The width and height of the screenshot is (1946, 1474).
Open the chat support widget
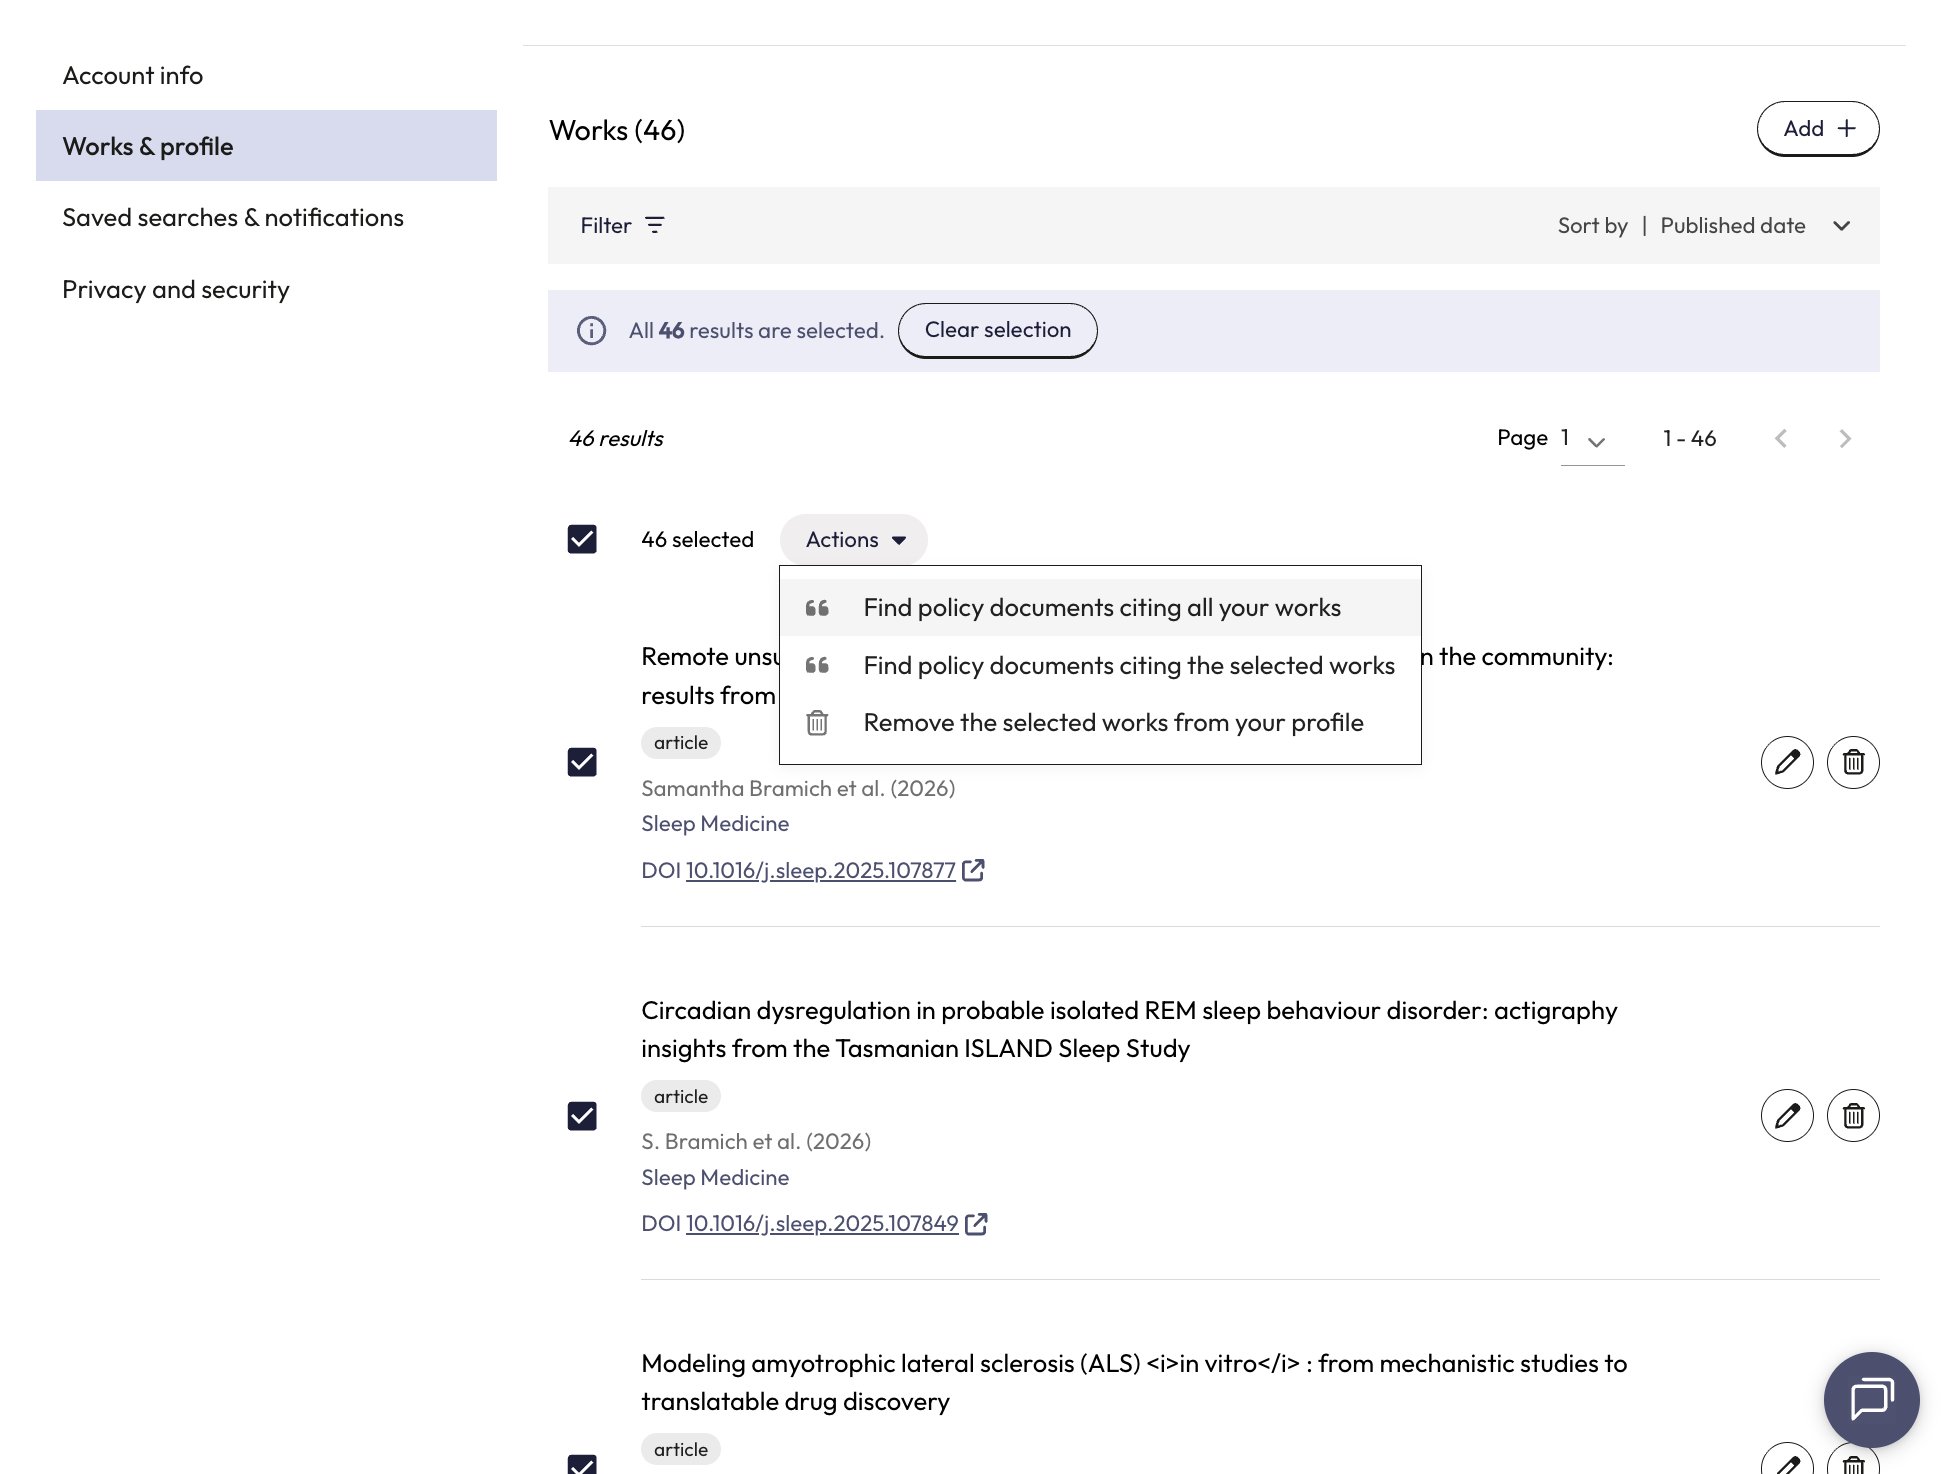coord(1871,1399)
